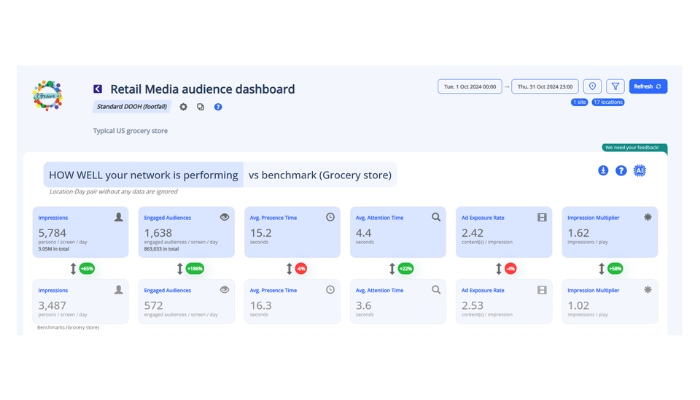Viewport: 700px width, 400px height.
Task: Click the back arrow beside dashboard title
Action: click(x=97, y=89)
